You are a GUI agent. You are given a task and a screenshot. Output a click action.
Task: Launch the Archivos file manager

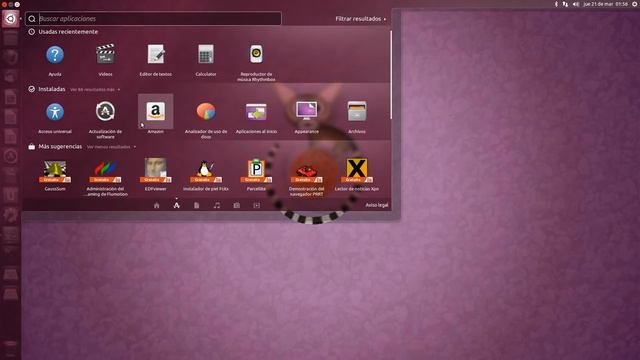pyautogui.click(x=357, y=111)
